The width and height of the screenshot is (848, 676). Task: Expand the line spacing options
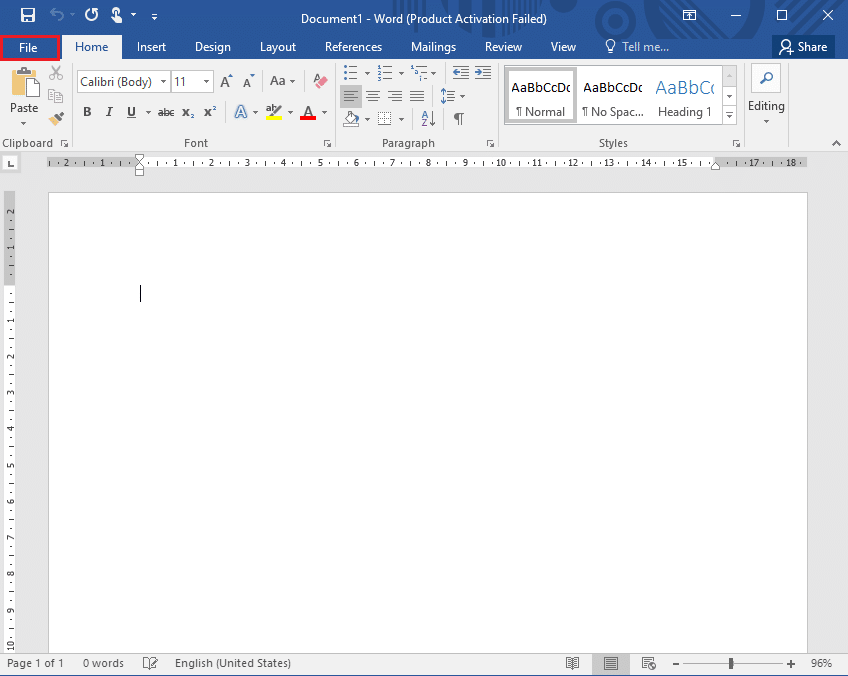460,96
